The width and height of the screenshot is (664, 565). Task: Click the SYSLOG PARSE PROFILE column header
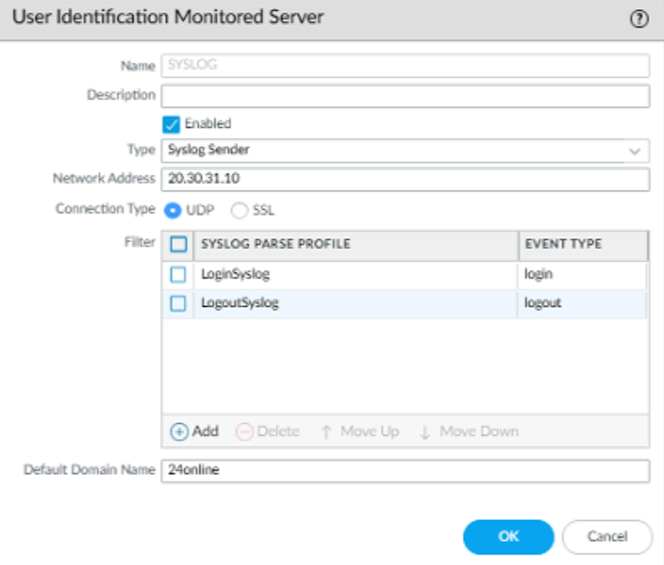(x=356, y=245)
